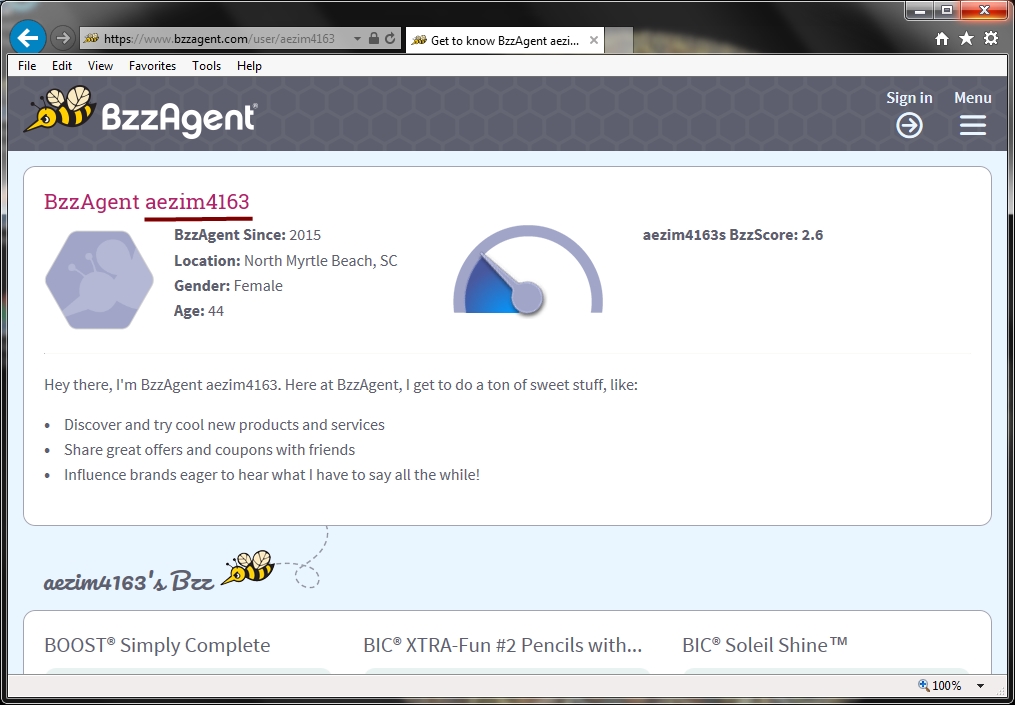Click 'Influence brands eager to hear' bullet
This screenshot has width=1015, height=705.
(x=272, y=475)
